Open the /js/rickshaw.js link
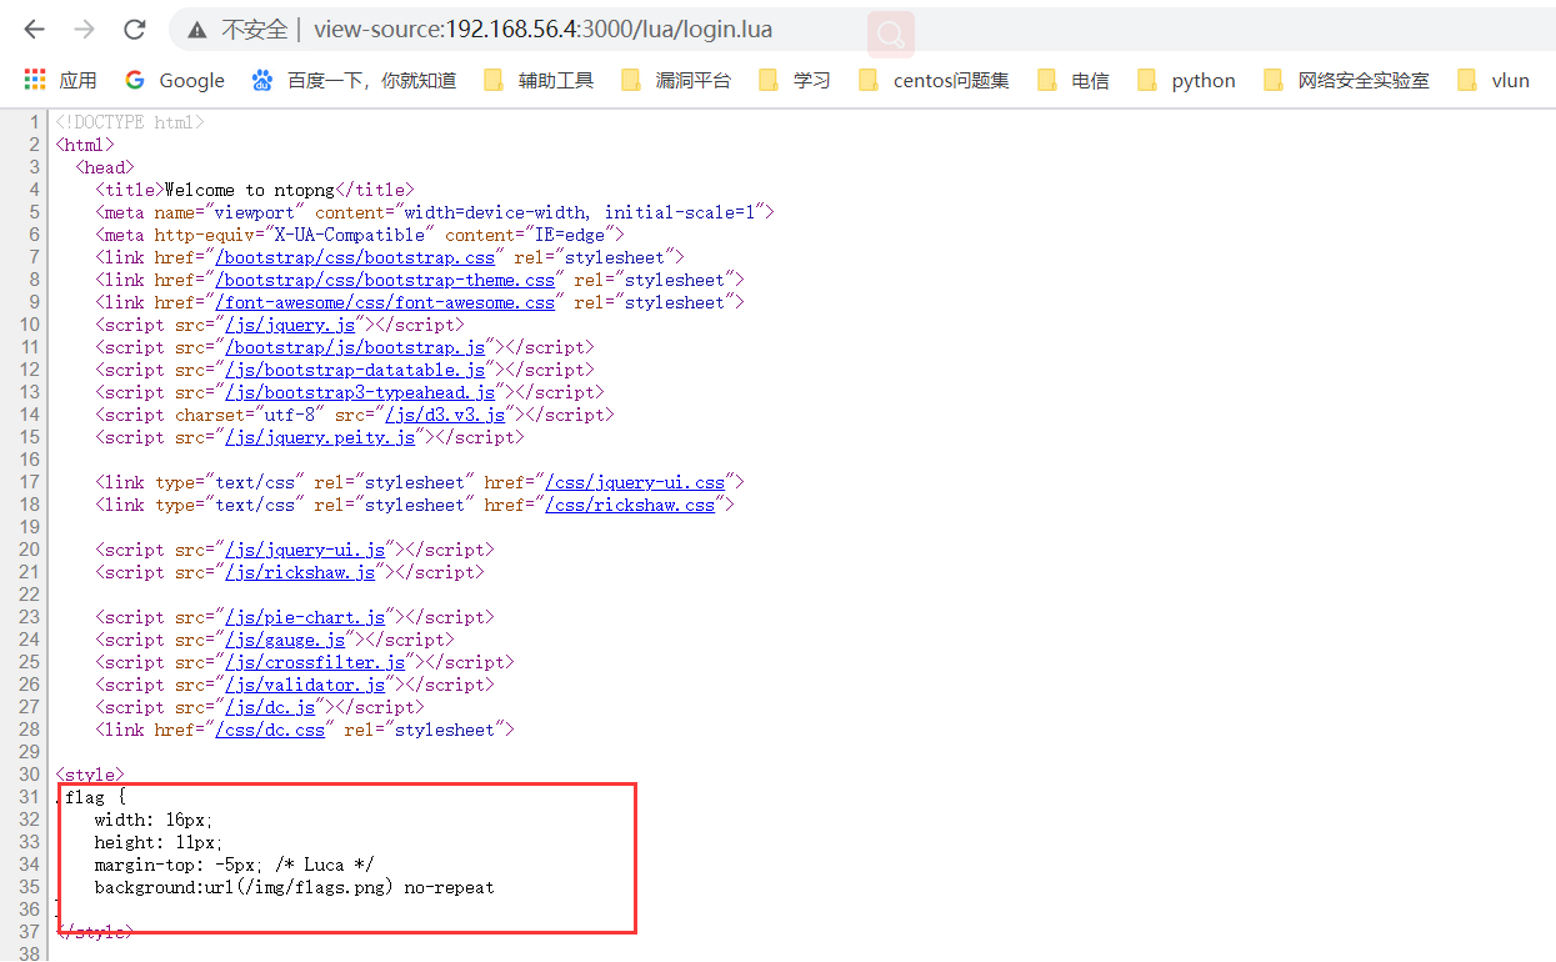The height and width of the screenshot is (962, 1556). coord(300,573)
